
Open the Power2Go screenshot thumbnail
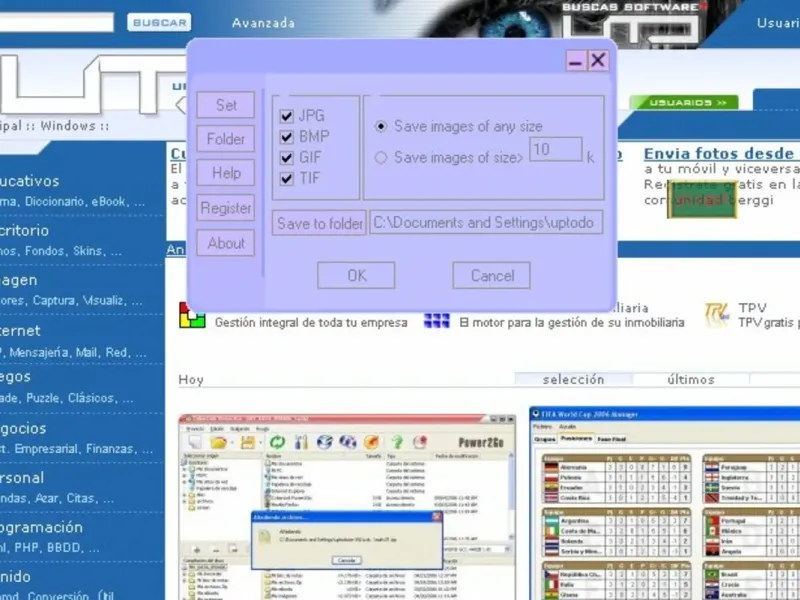pyautogui.click(x=347, y=507)
